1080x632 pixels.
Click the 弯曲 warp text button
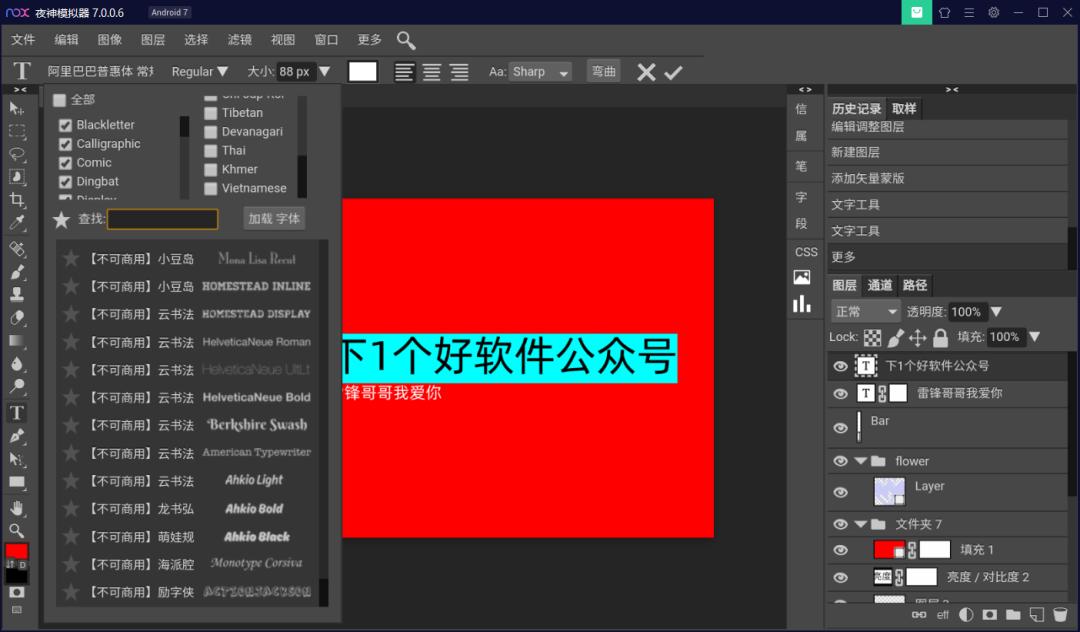[x=603, y=71]
